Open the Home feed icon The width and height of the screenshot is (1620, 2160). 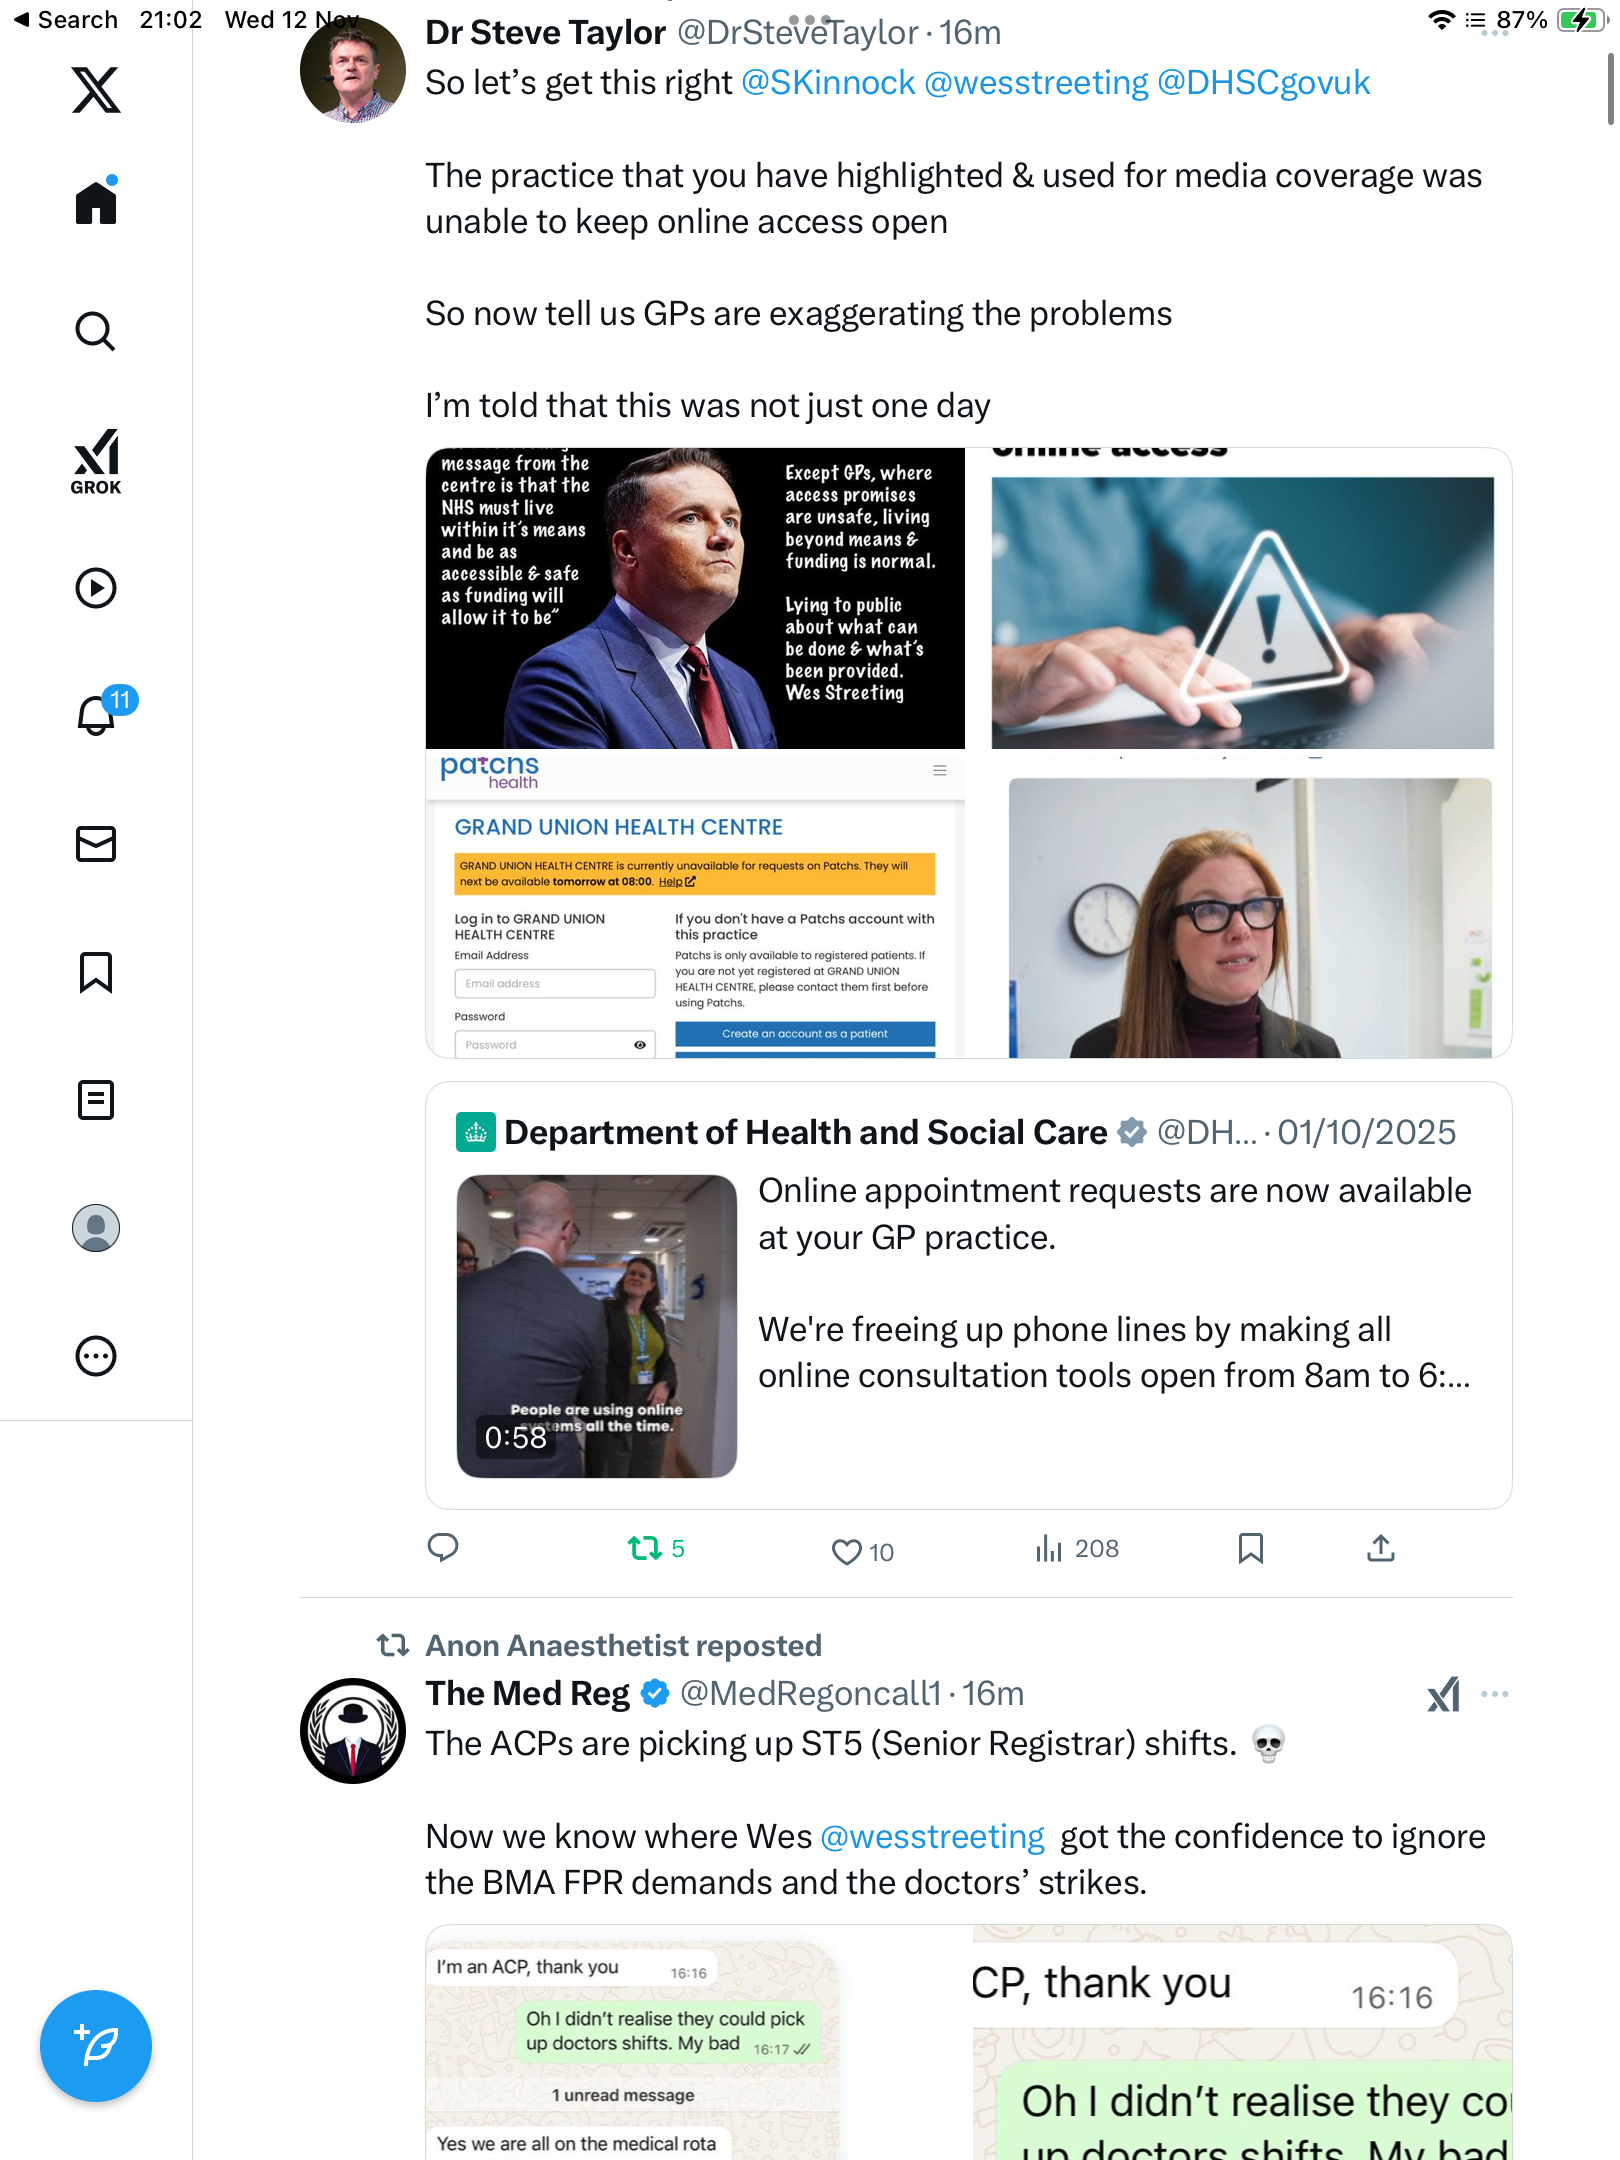(x=96, y=203)
